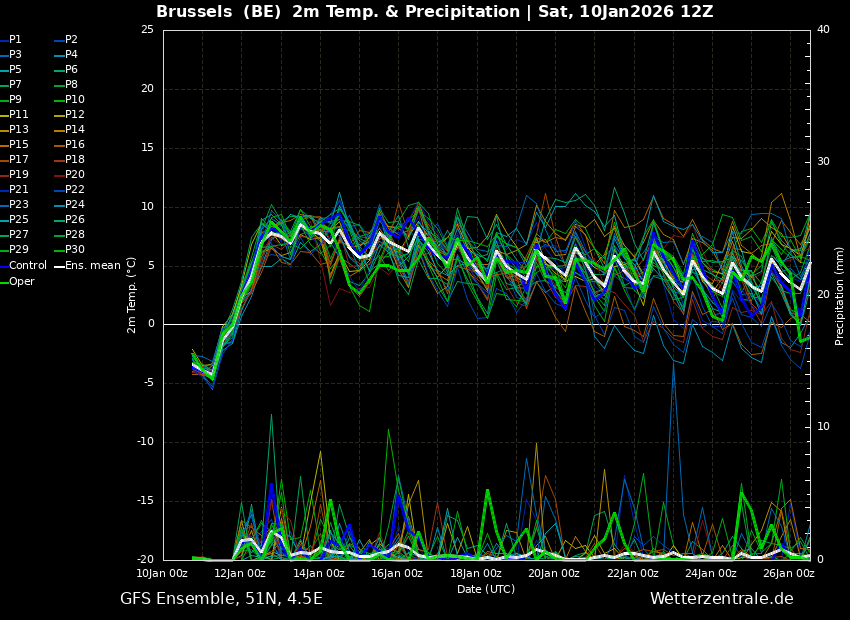
Task: Select the 26Jan 00z date label
Action: click(789, 574)
